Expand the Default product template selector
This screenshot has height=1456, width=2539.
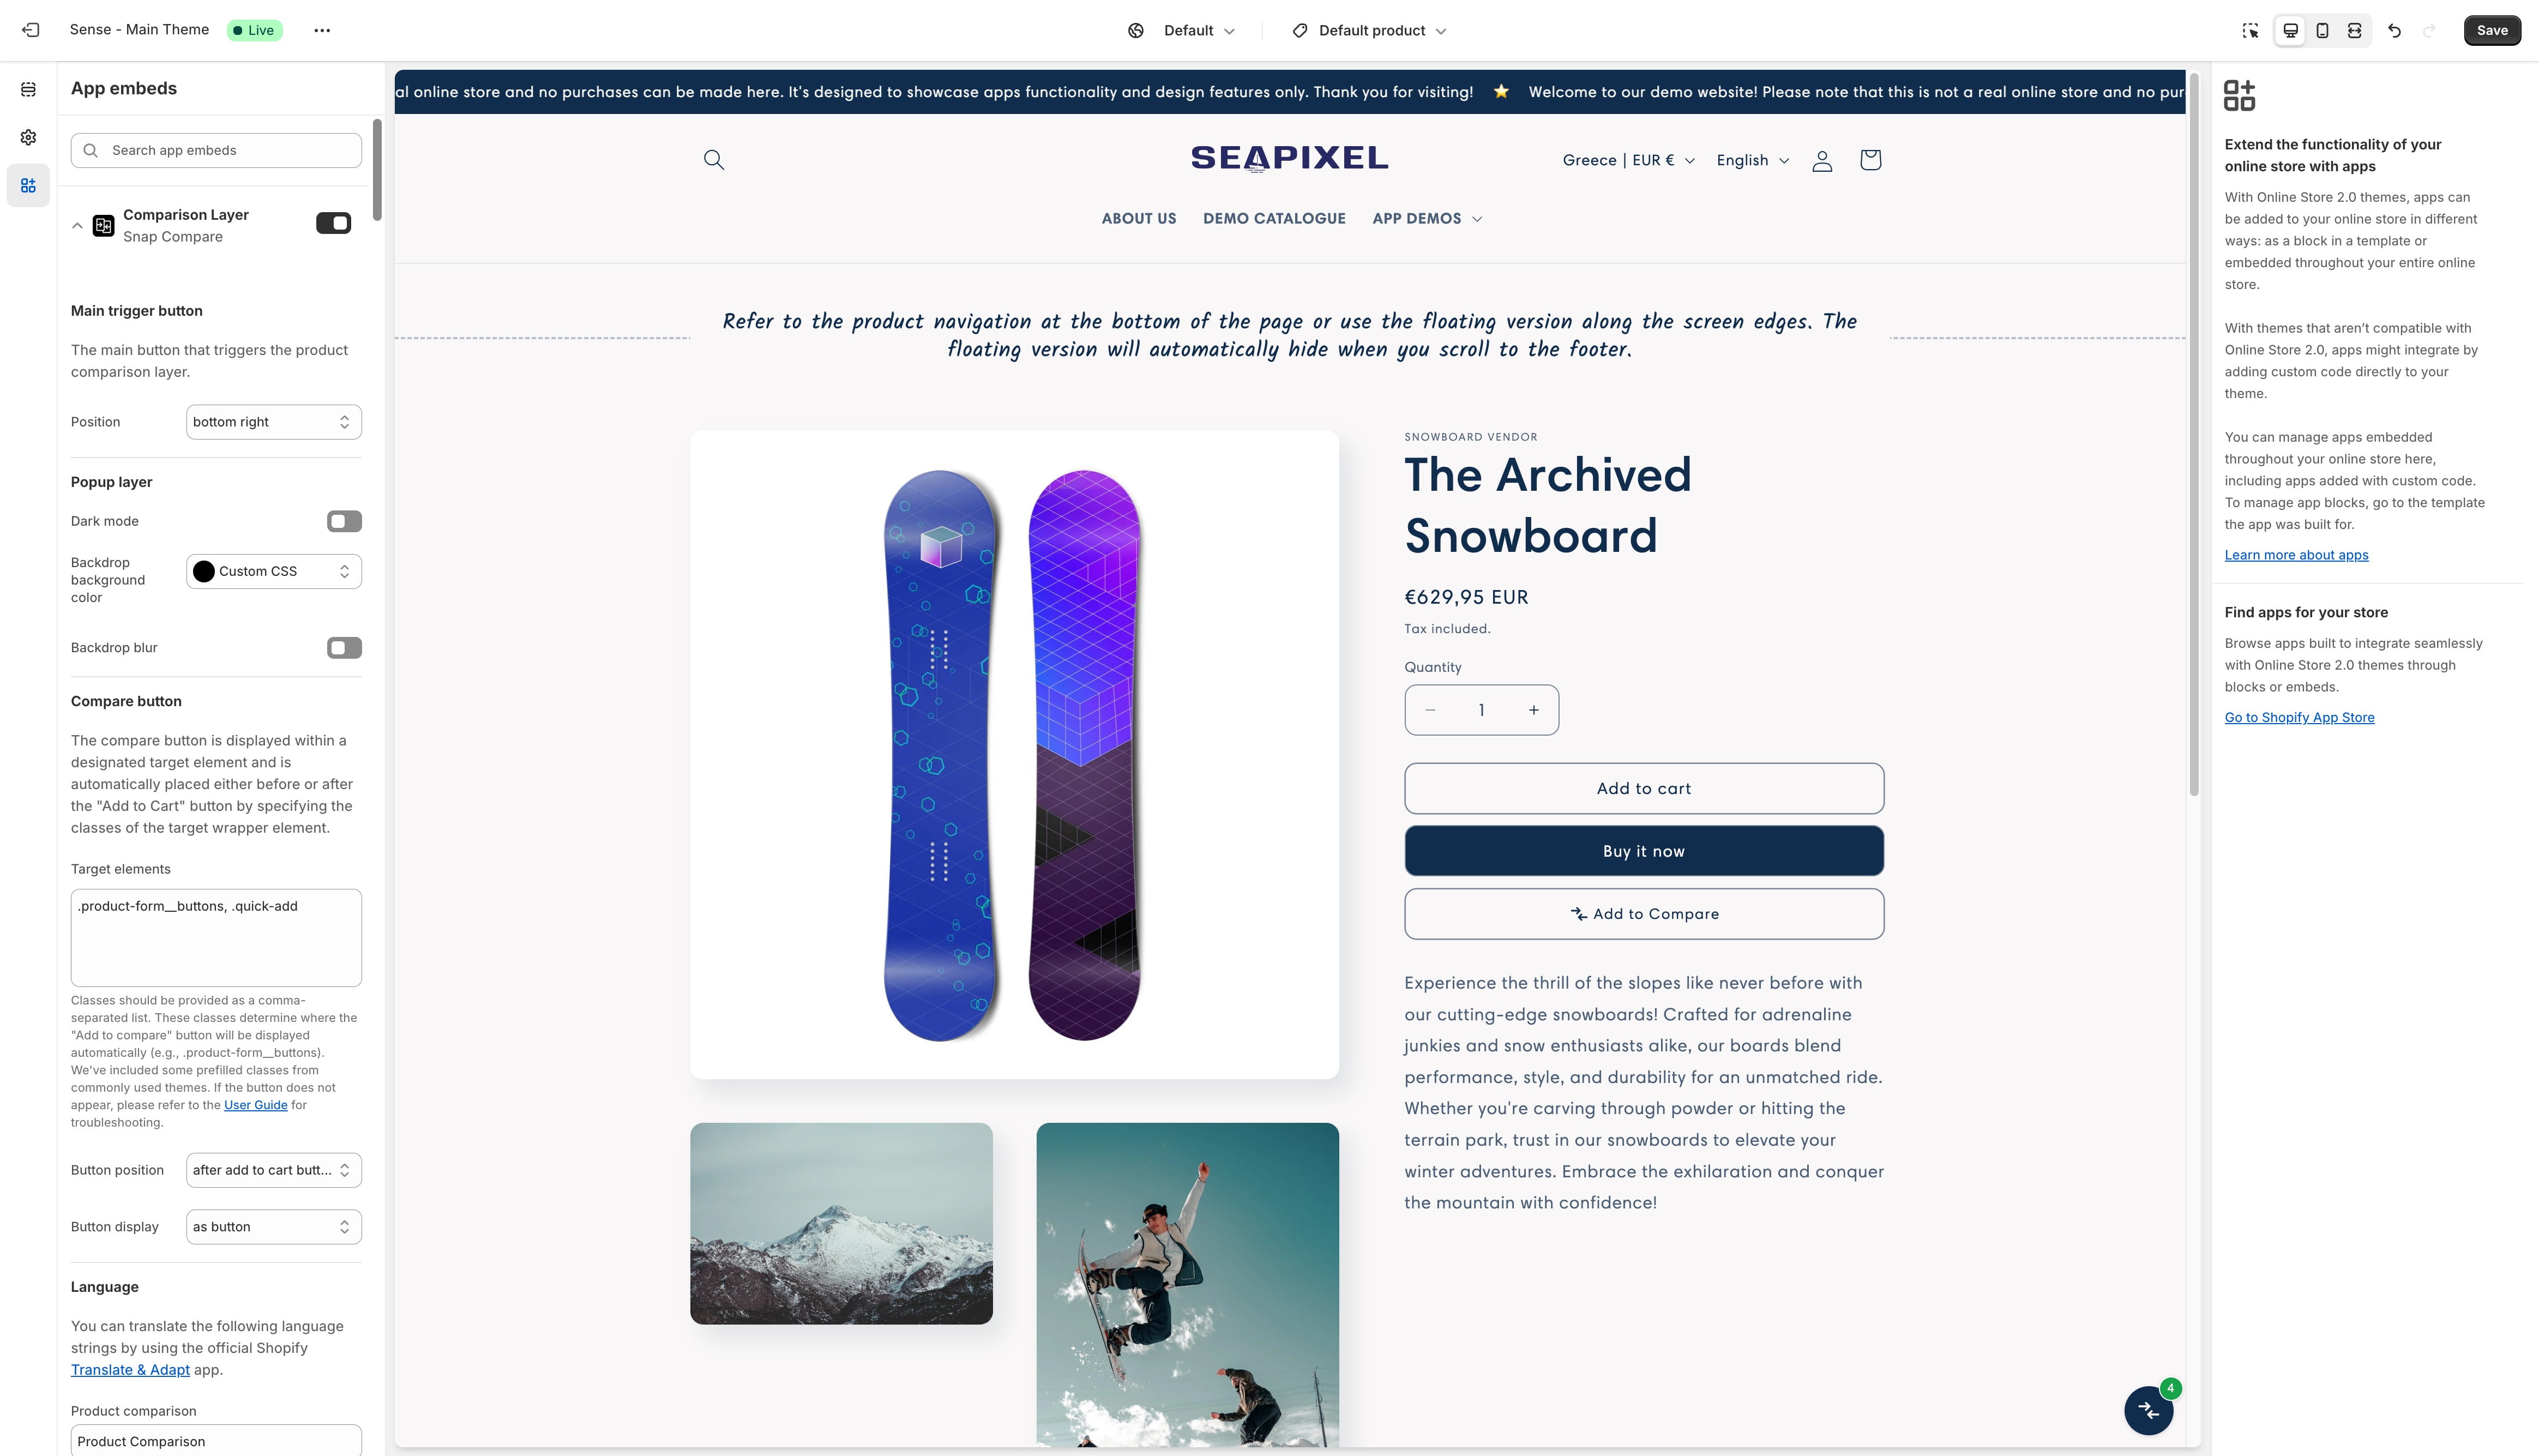pos(1369,30)
